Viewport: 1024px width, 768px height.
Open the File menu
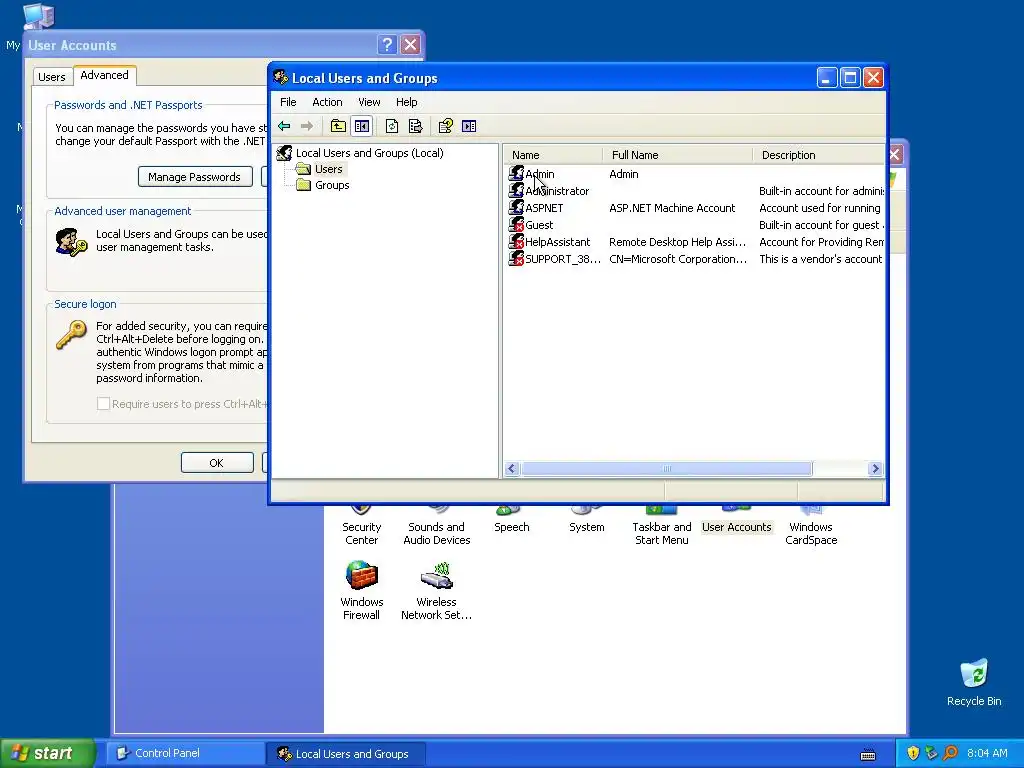click(288, 103)
